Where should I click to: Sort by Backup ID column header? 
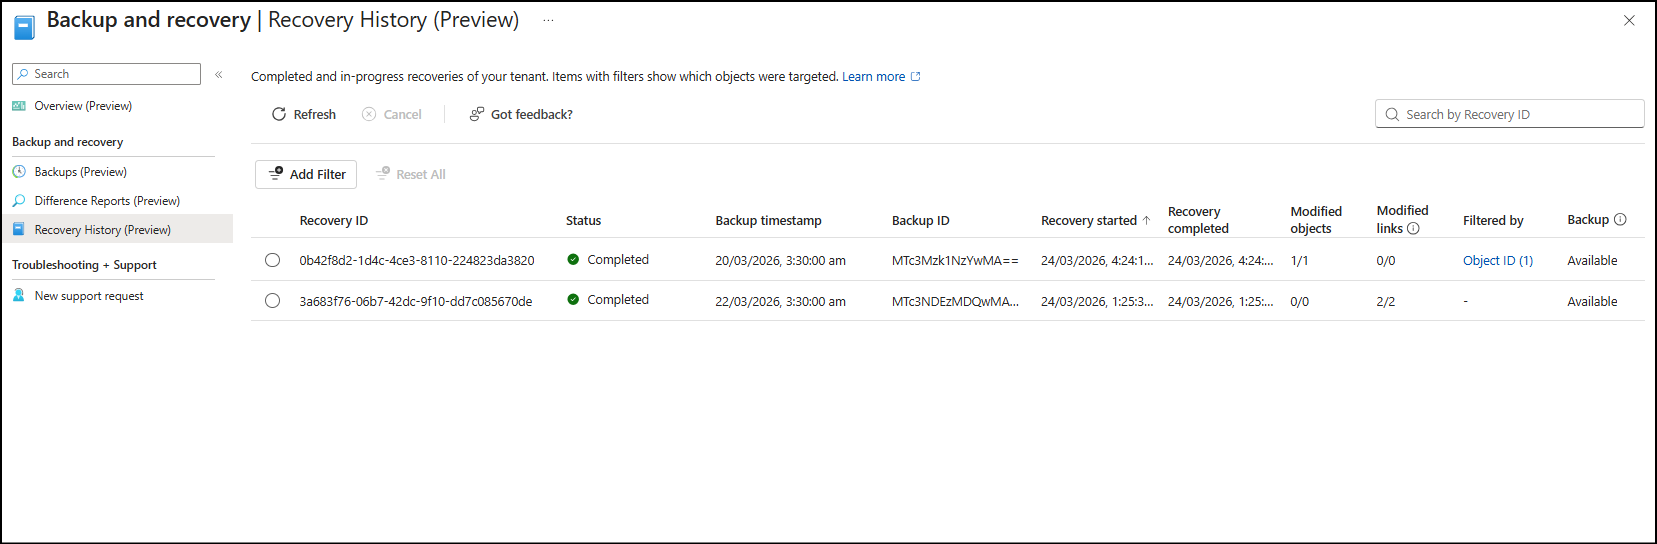[921, 221]
